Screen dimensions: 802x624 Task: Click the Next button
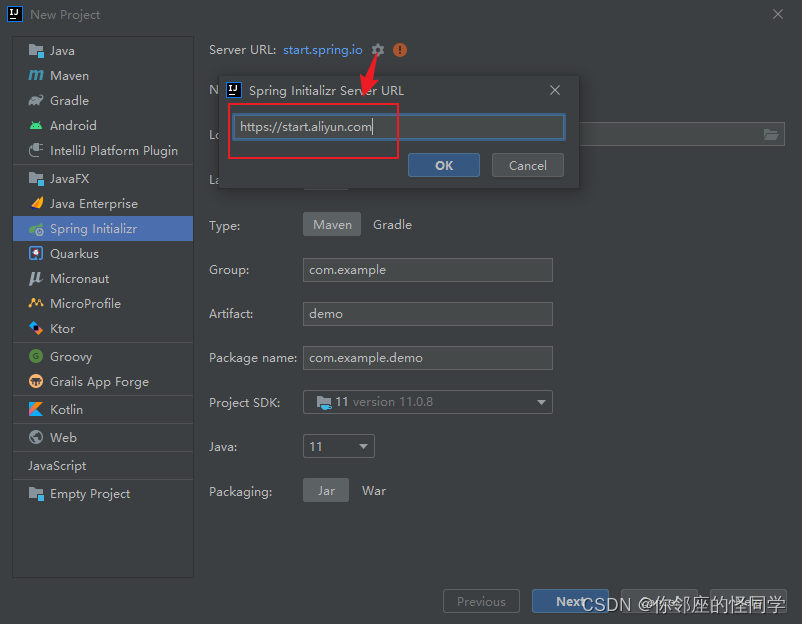coord(570,601)
